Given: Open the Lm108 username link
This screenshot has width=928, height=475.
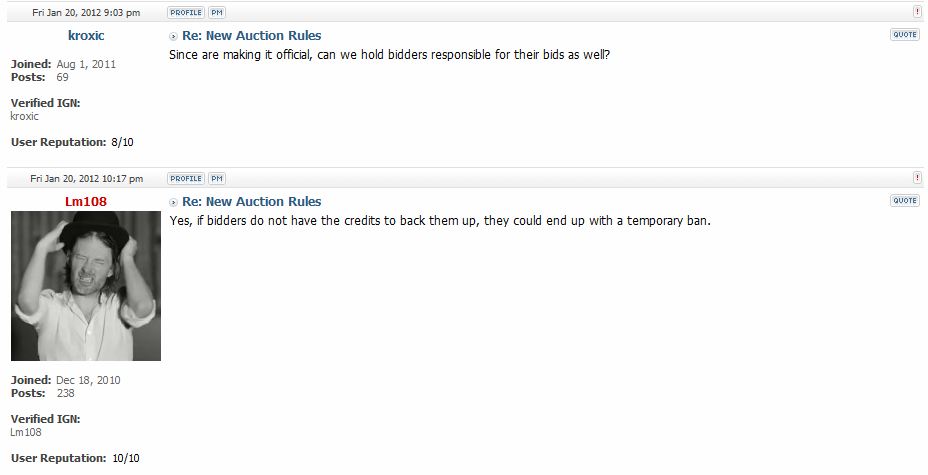Looking at the screenshot, I should [x=86, y=202].
